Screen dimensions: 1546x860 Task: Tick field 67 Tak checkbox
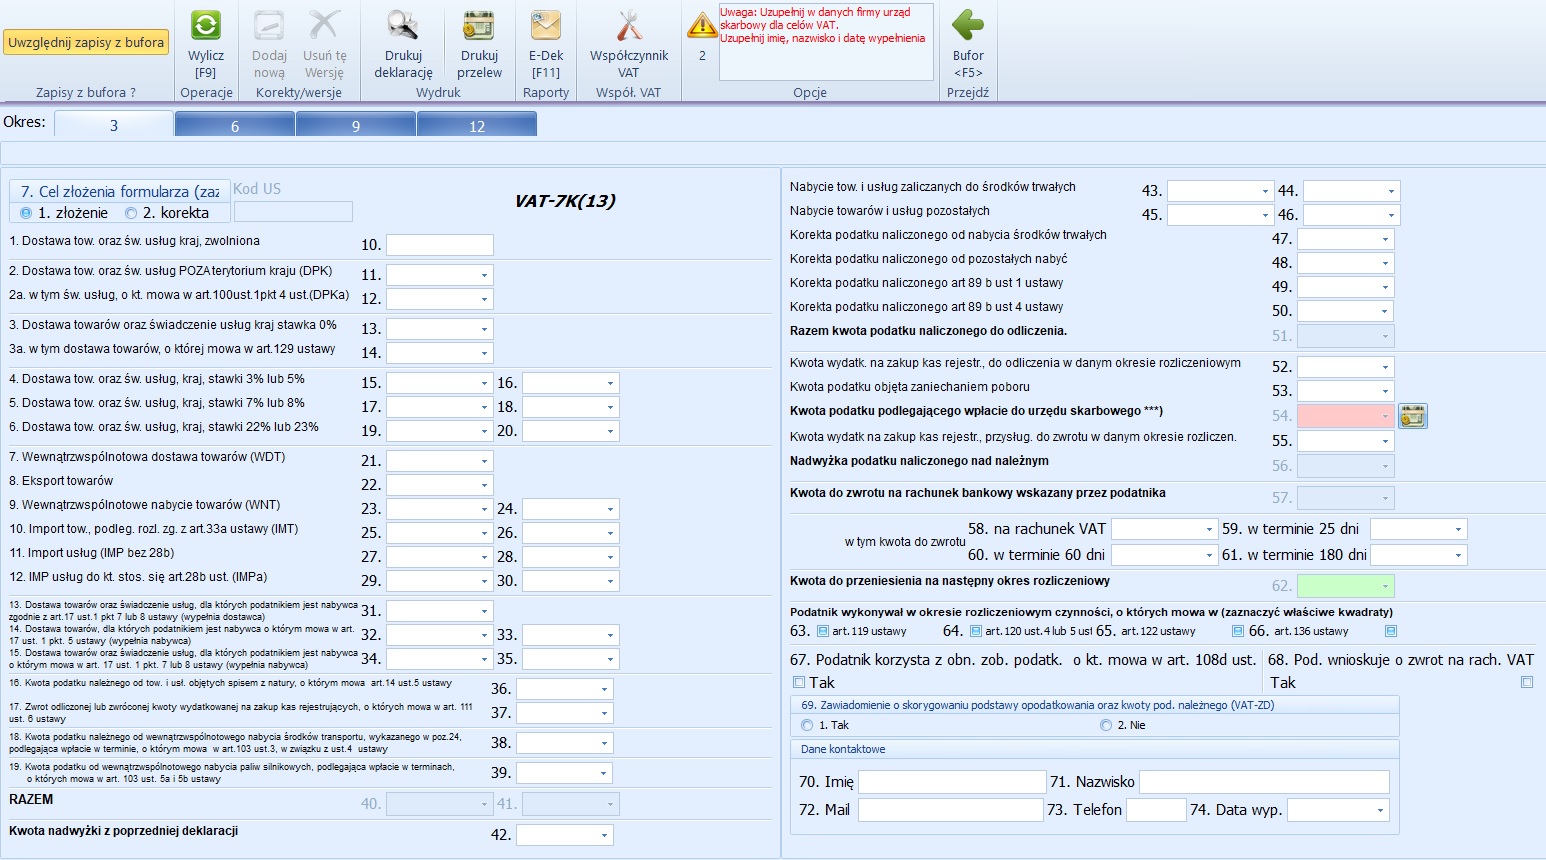(x=799, y=682)
